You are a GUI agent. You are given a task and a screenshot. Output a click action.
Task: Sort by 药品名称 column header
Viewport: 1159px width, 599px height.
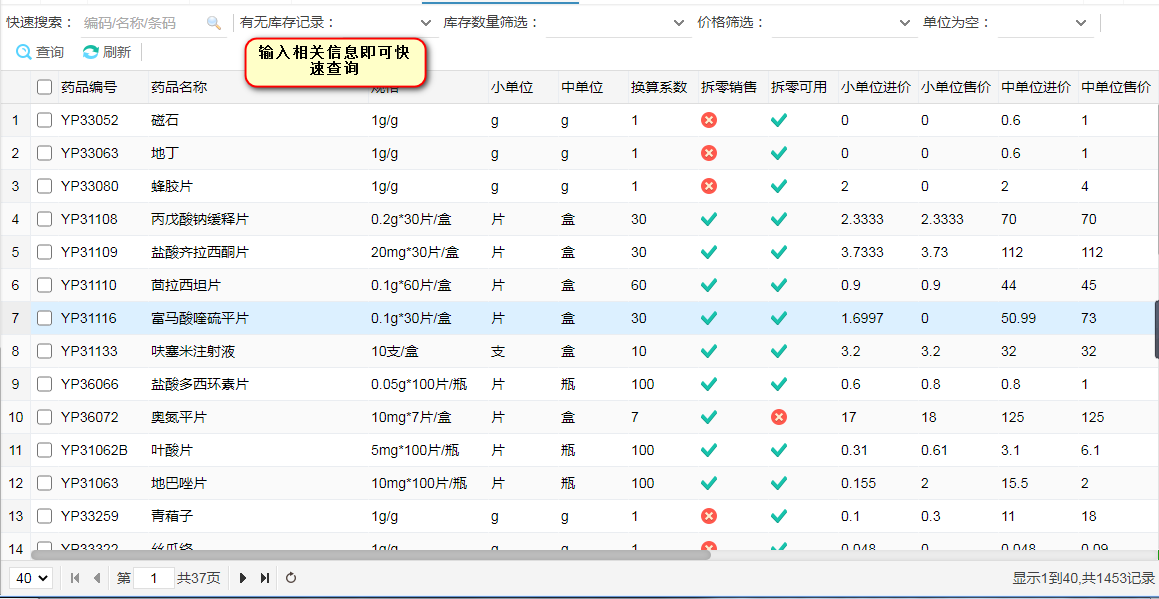179,87
